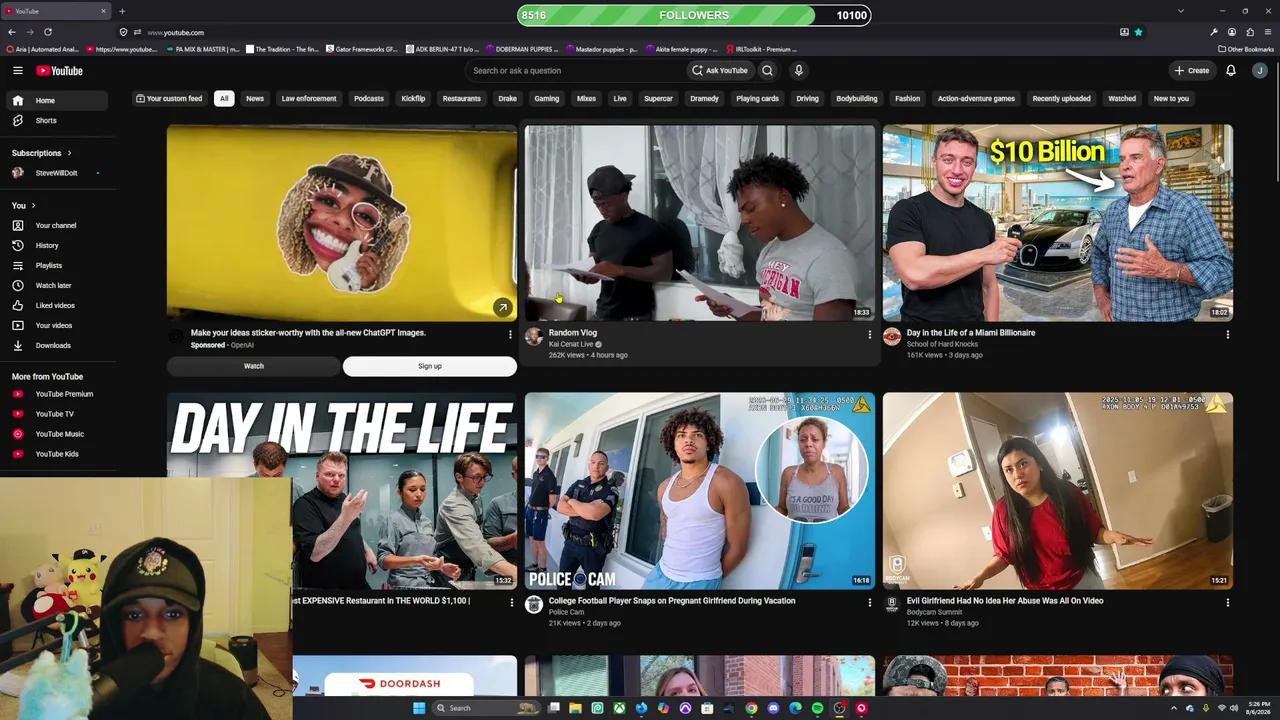Open the account avatar menu
1280x720 pixels.
tap(1260, 71)
